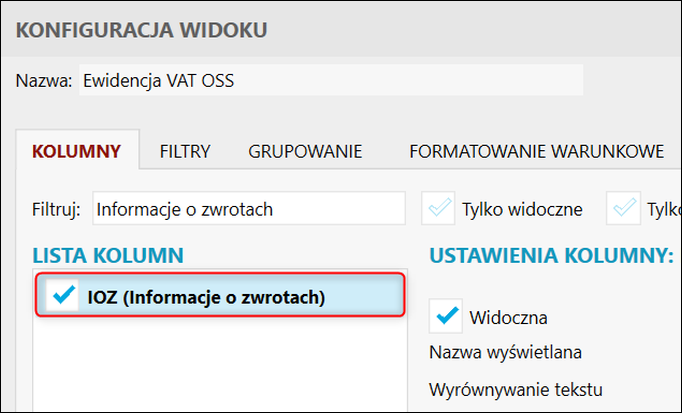Toggle the checkbox right of Tylko widoczne
Screen dimensions: 682x413
[x=626, y=209]
